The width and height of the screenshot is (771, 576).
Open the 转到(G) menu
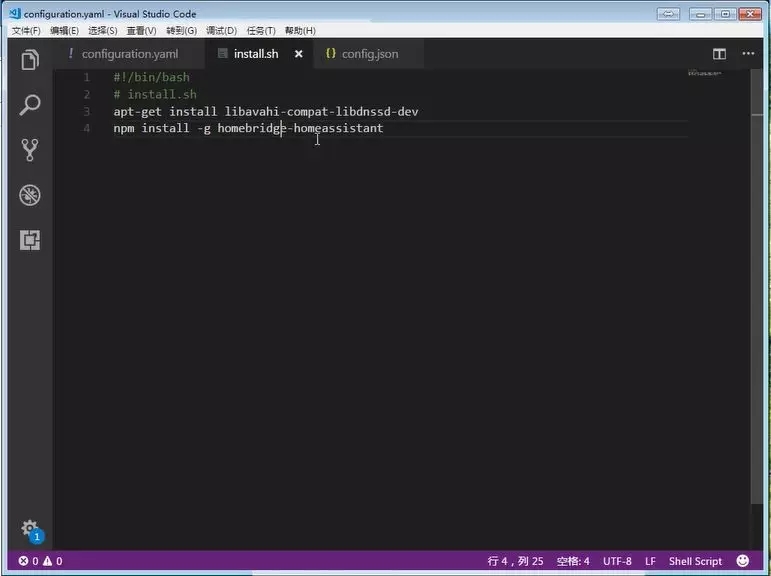point(181,31)
